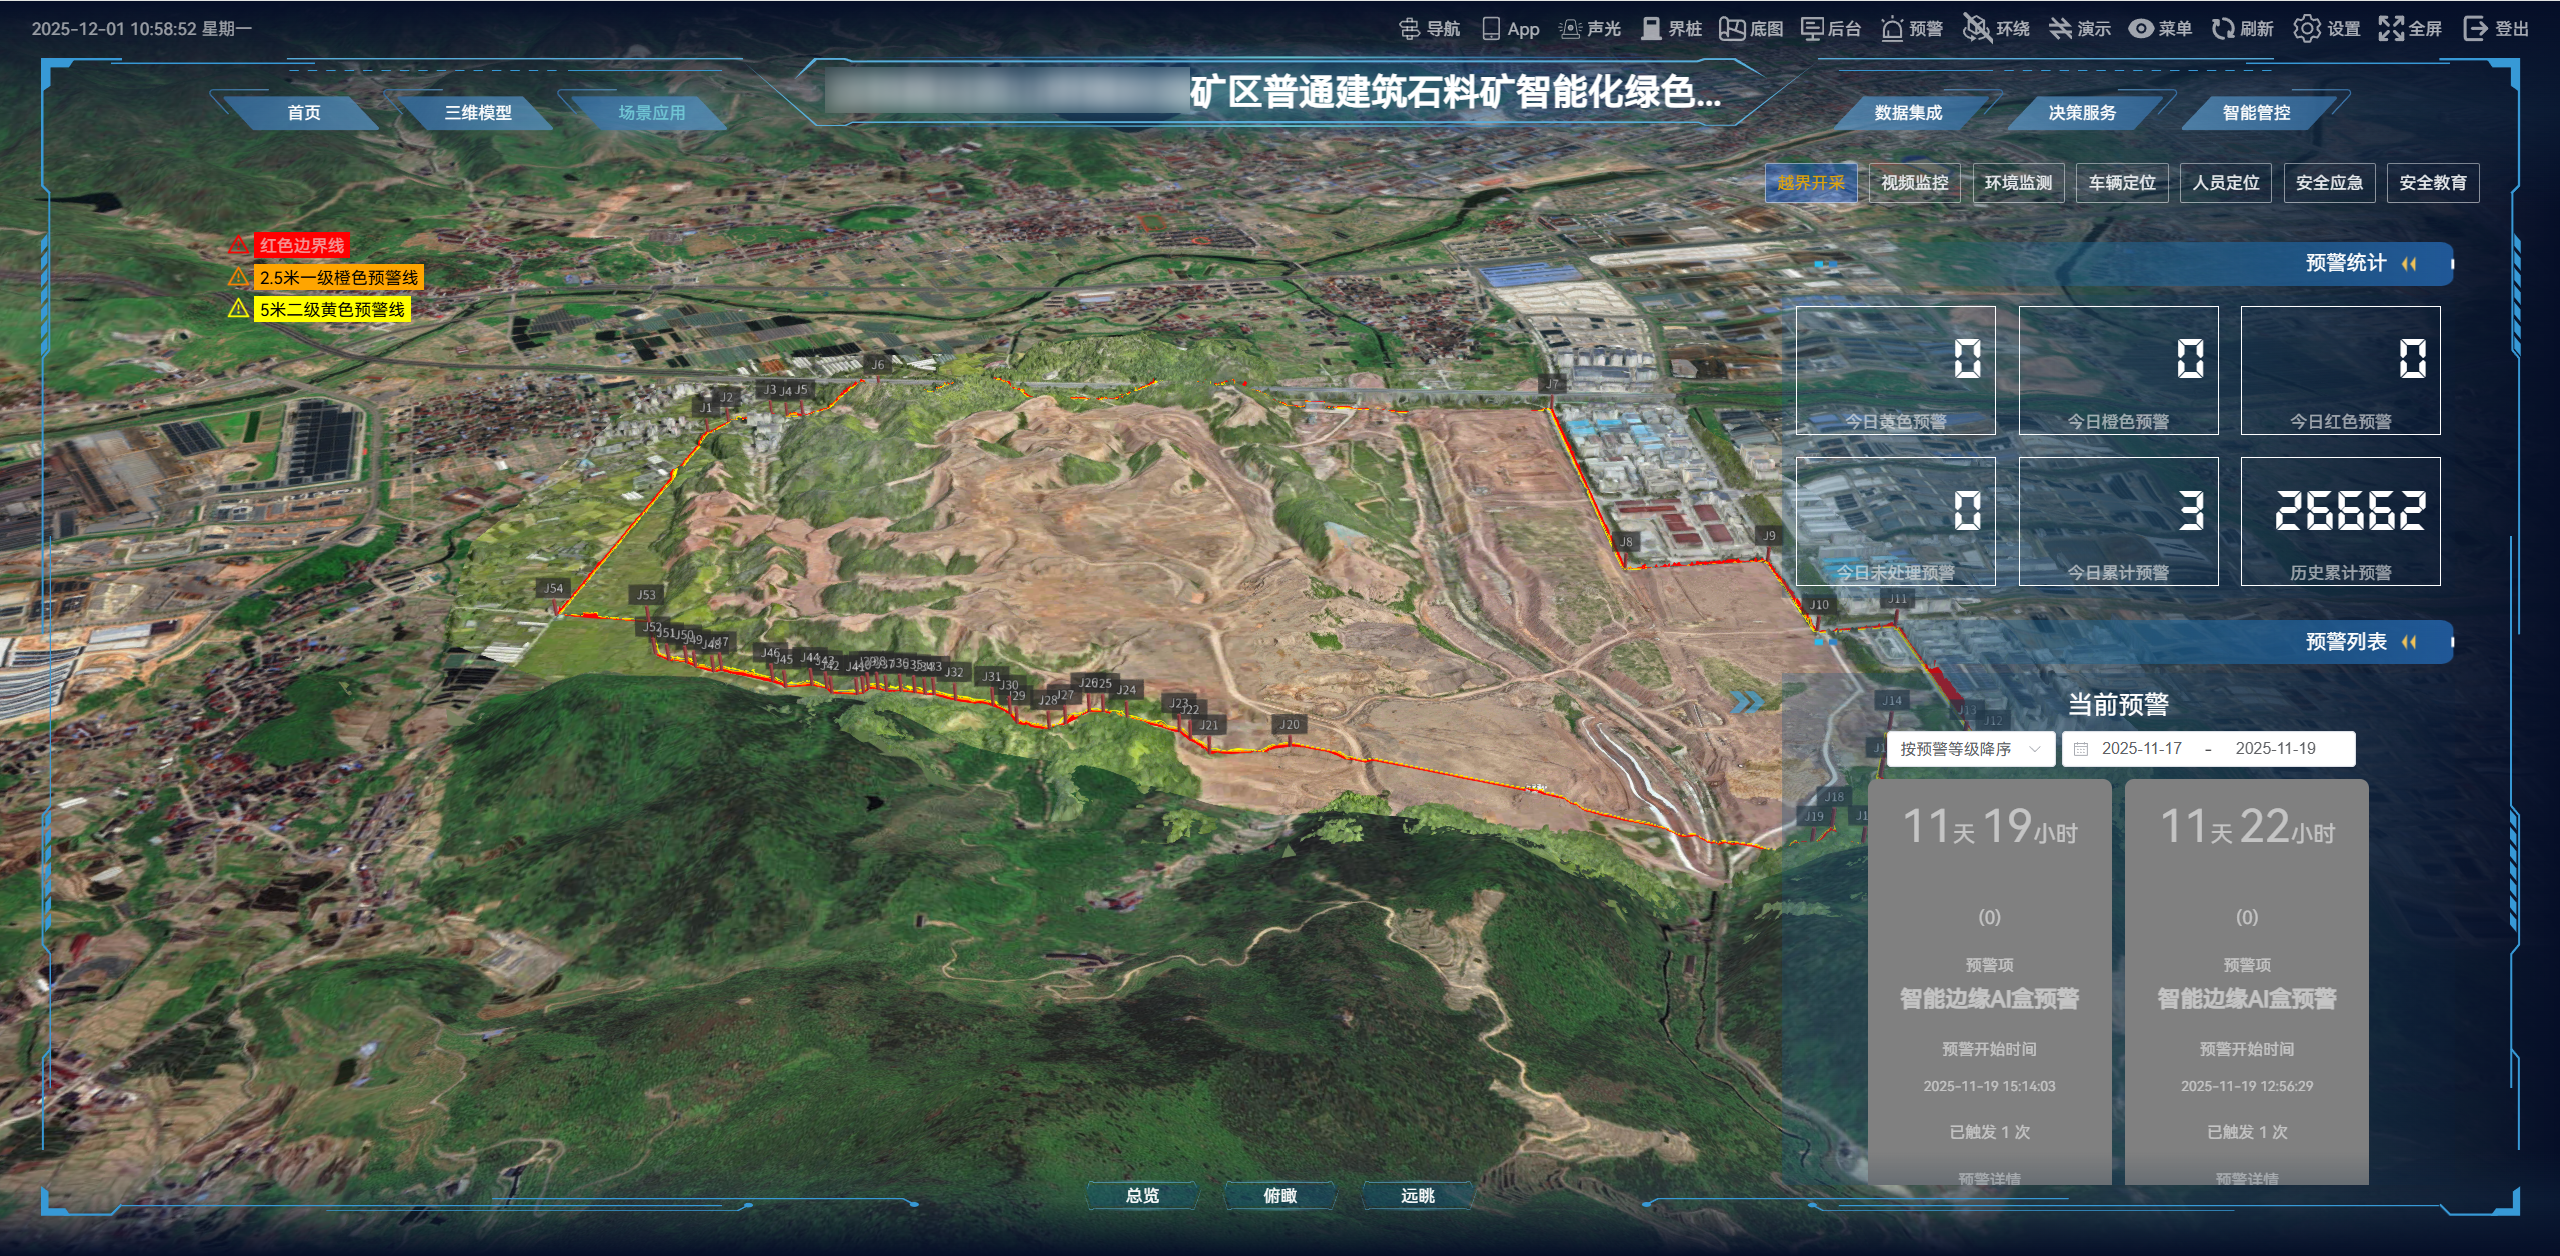Toggle the 5米二级黄色预警线 legend layer
Viewport: 2560px width, 1256px height.
(332, 309)
